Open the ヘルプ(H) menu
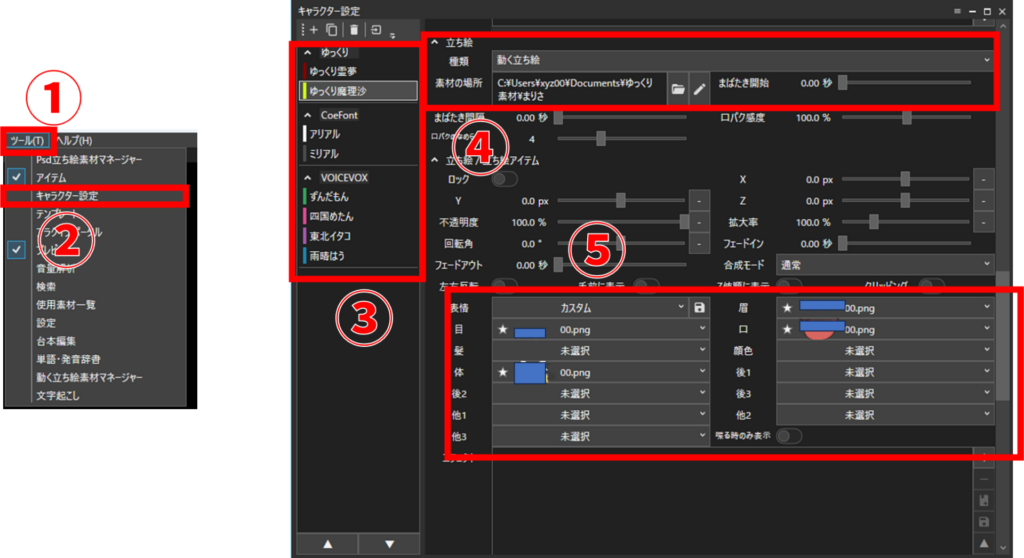This screenshot has height=558, width=1024. tap(74, 140)
